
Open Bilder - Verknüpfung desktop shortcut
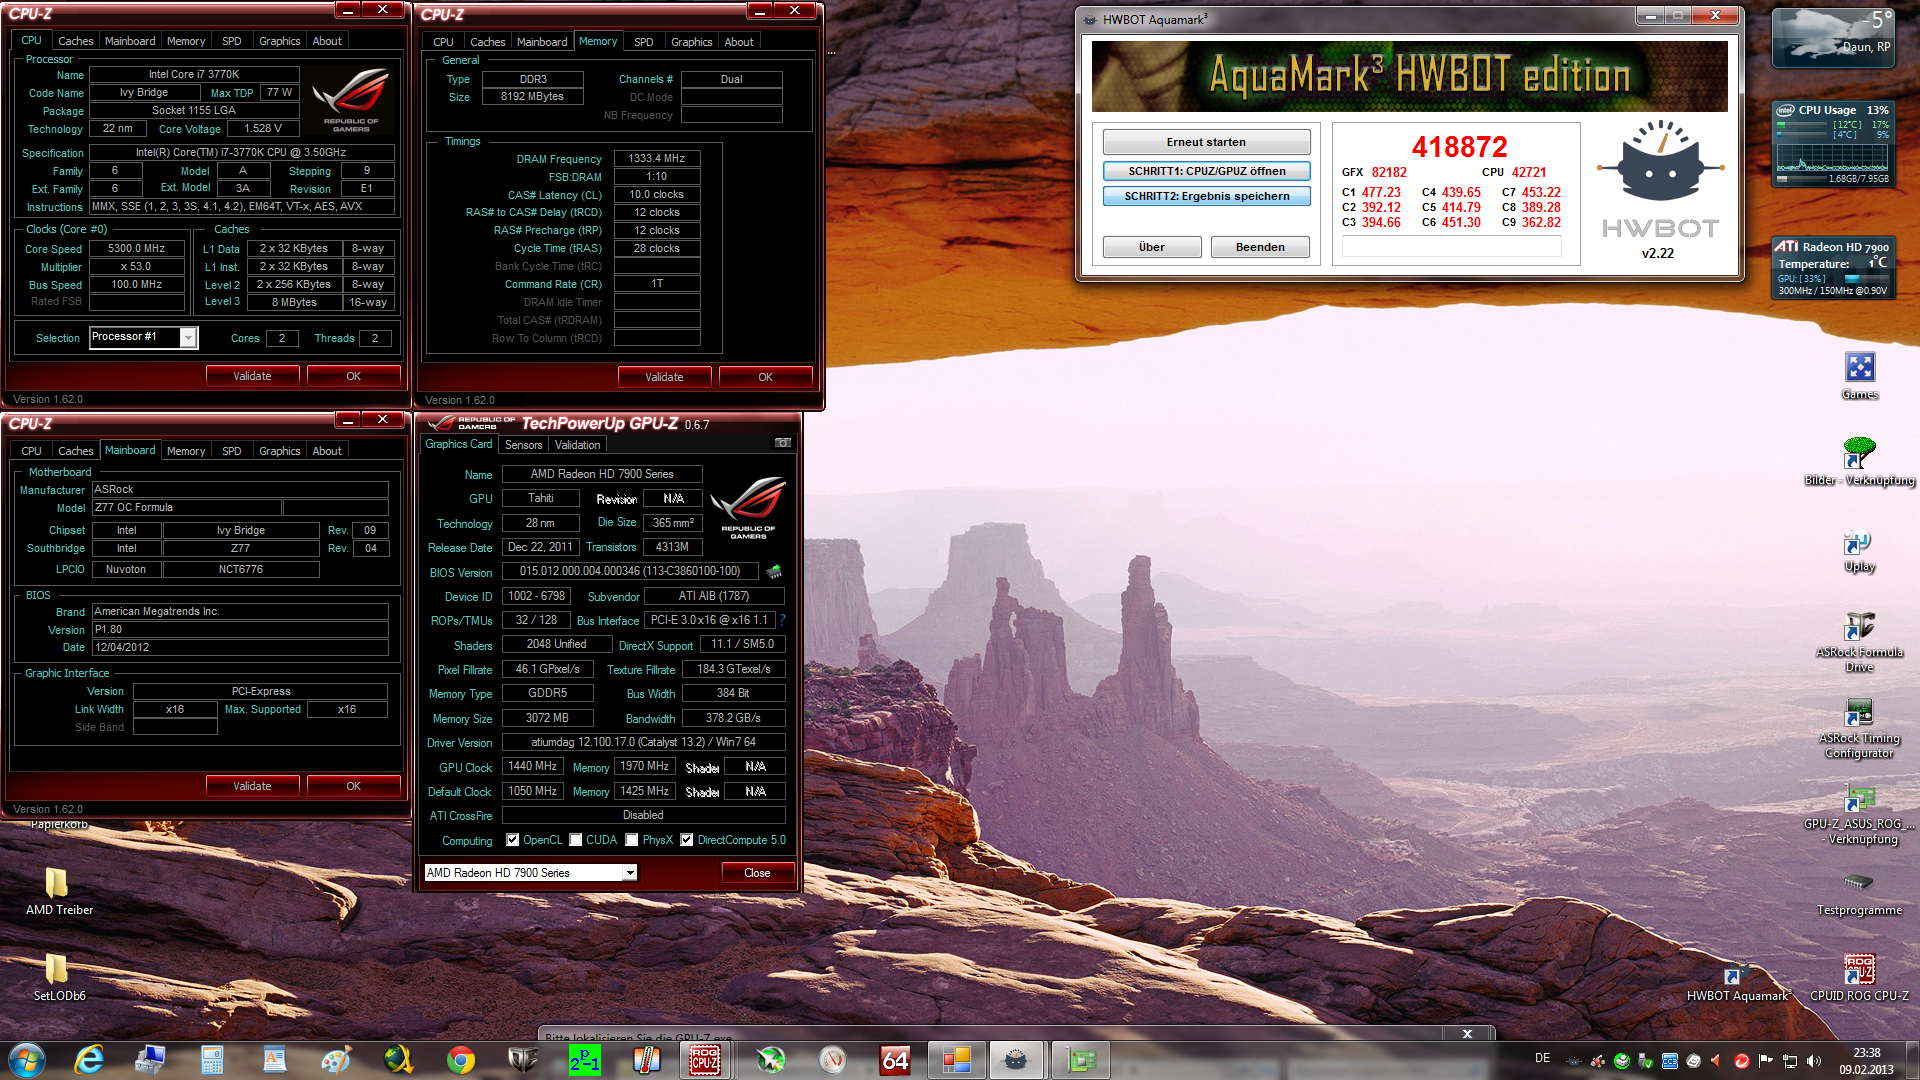[1860, 462]
